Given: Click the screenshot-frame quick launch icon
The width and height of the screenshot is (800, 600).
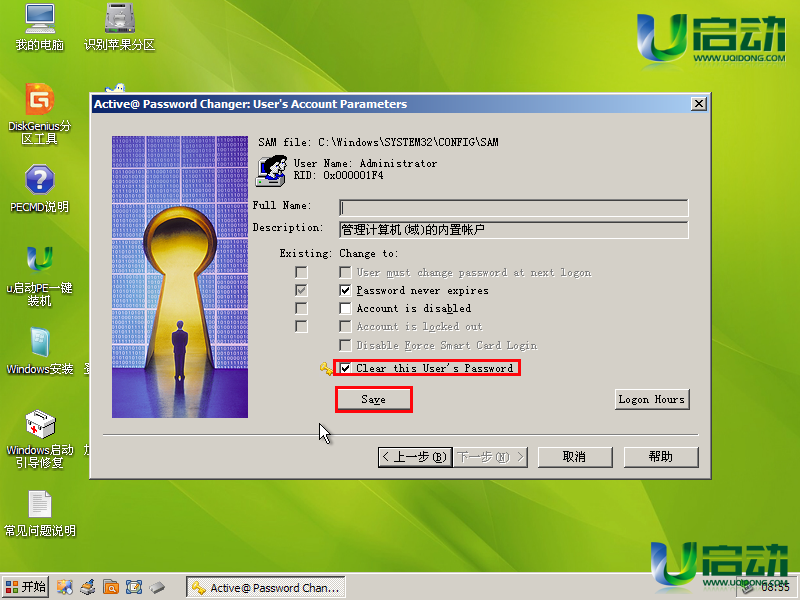Looking at the screenshot, I should (134, 587).
